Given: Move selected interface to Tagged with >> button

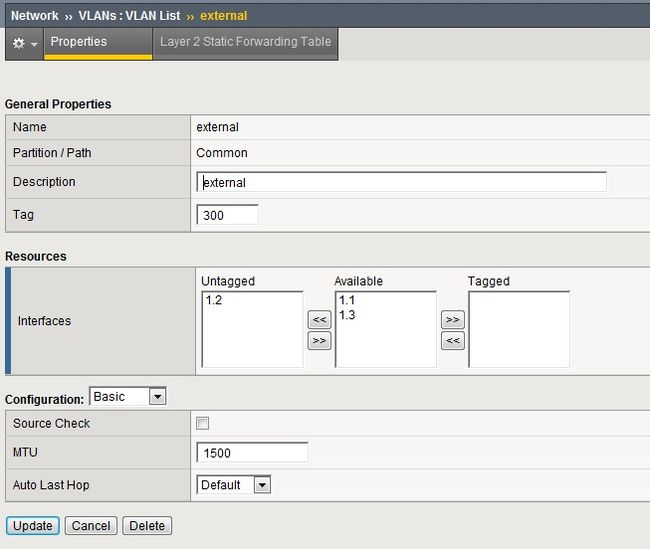Looking at the screenshot, I should point(453,320).
